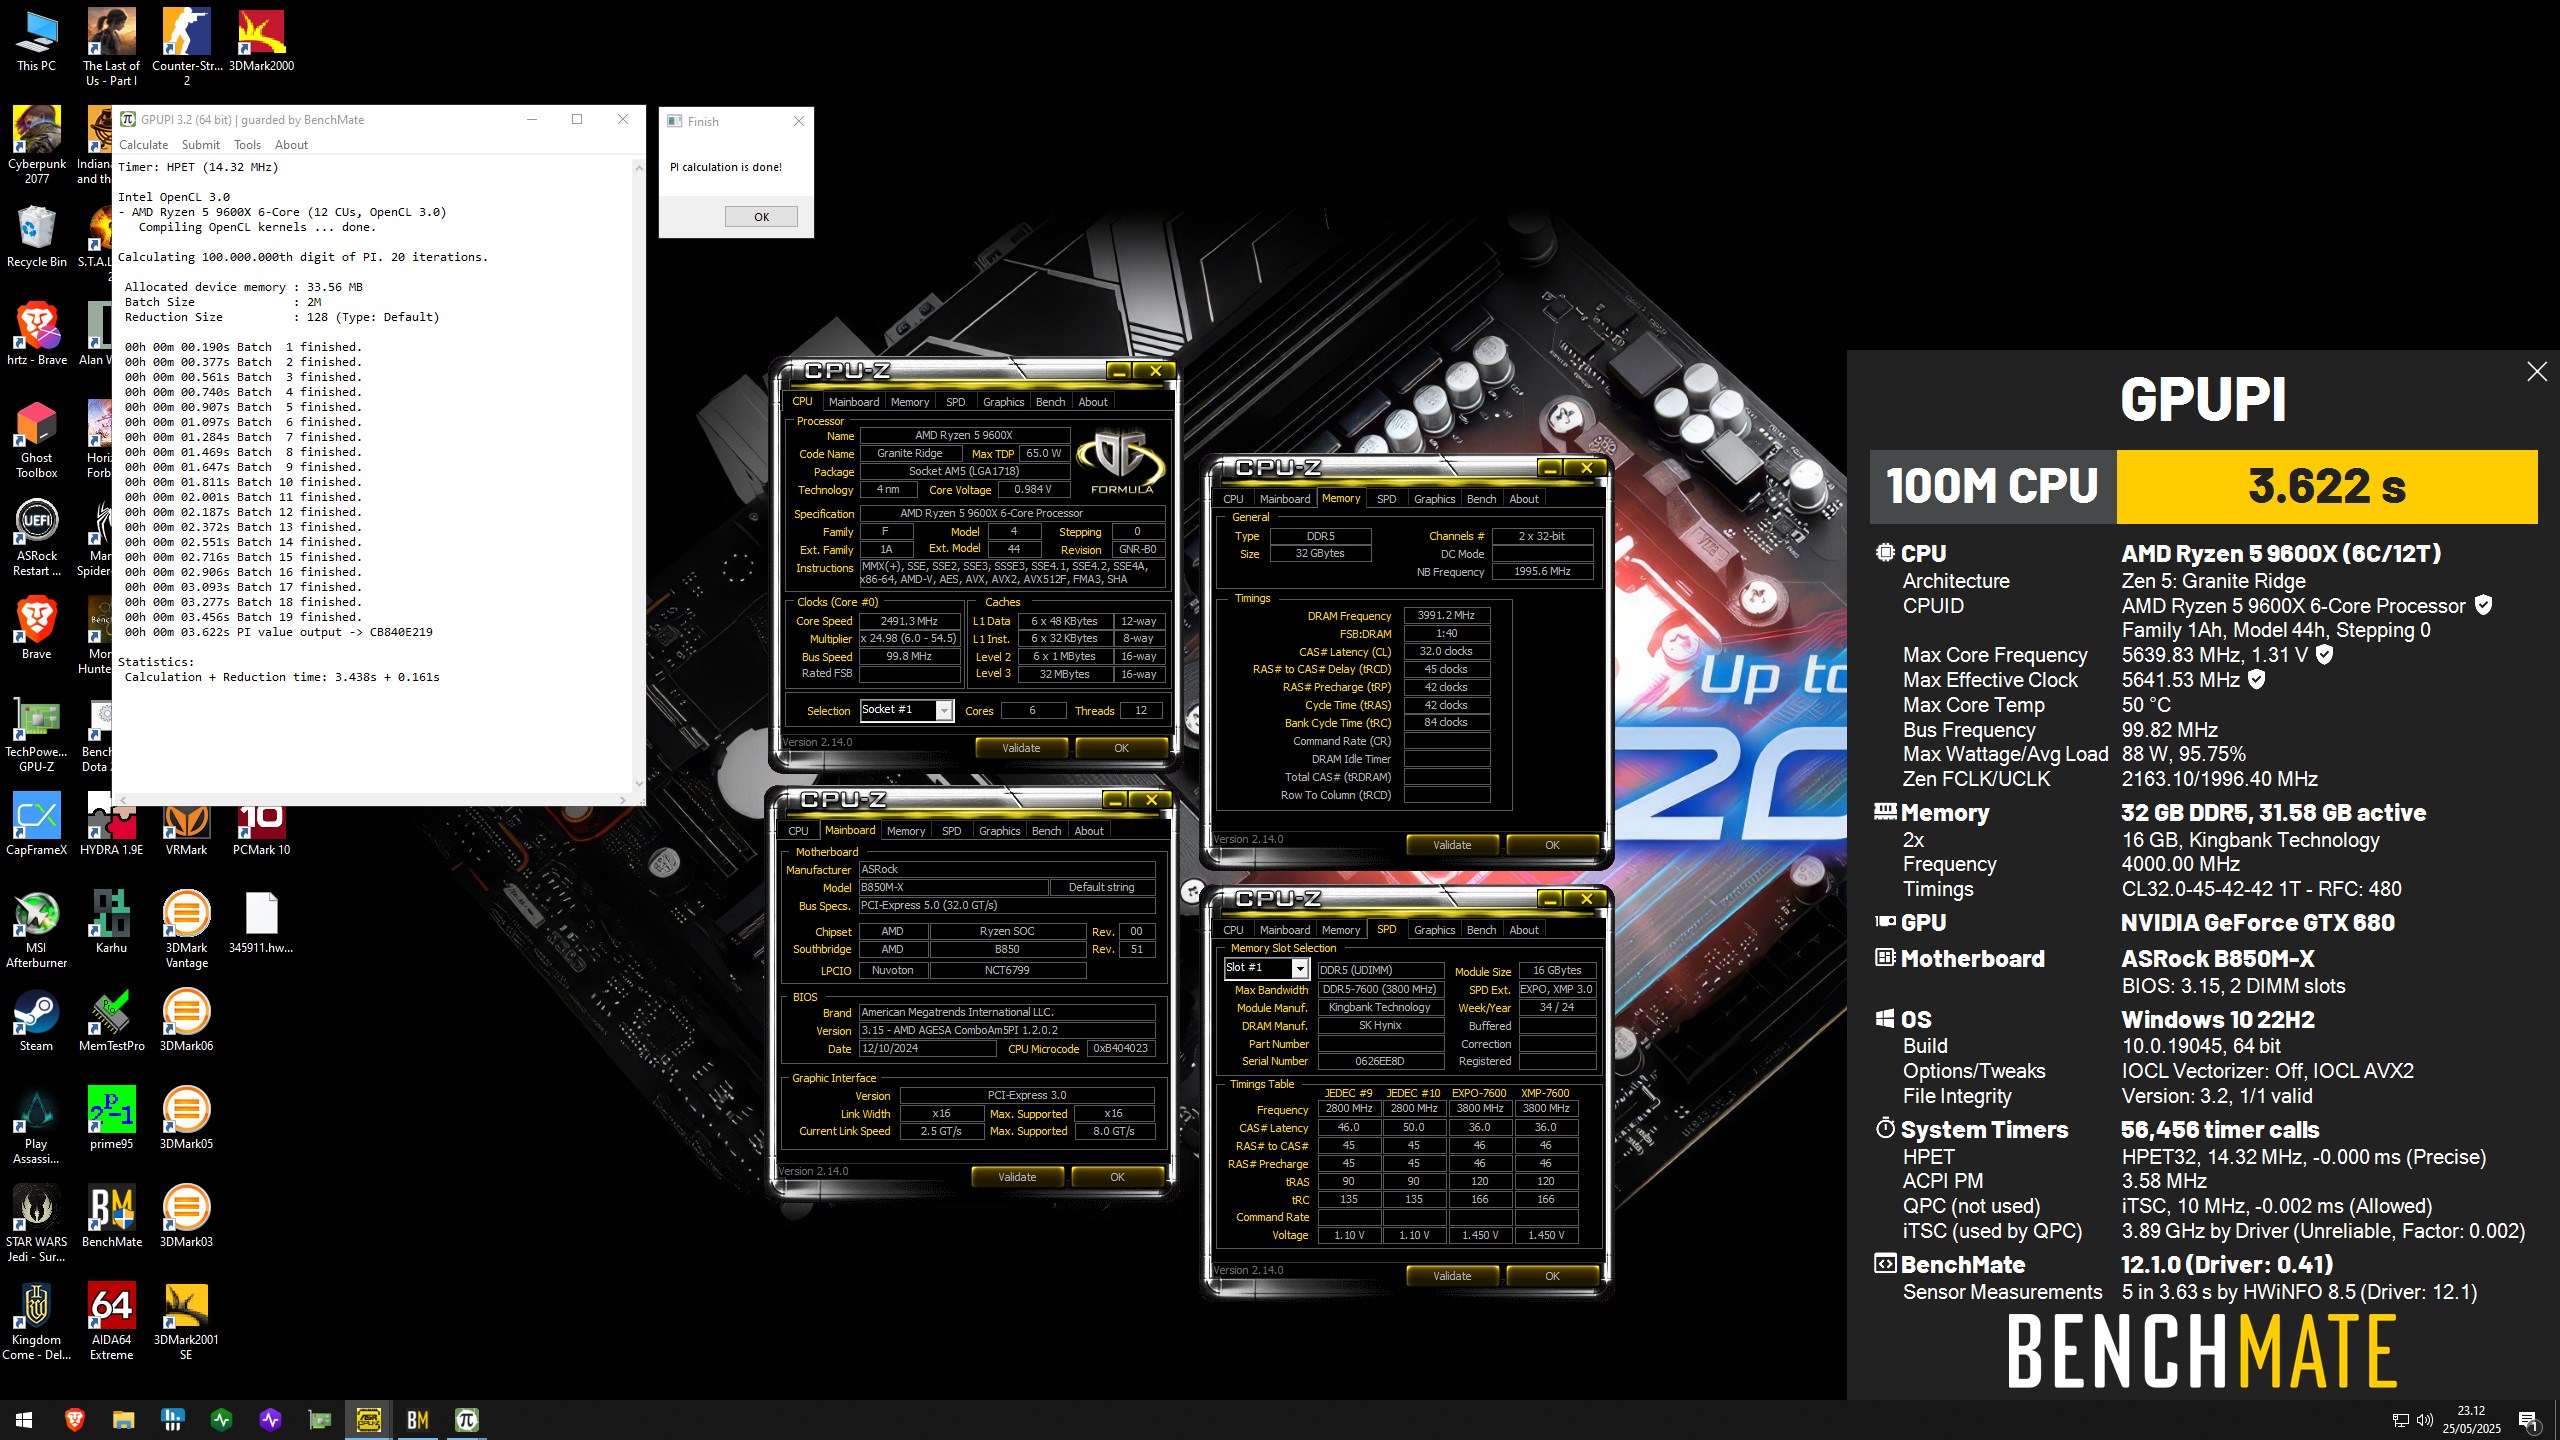Launch AIDA64 Extreme desktop icon
This screenshot has height=1440, width=2560.
tap(111, 1322)
